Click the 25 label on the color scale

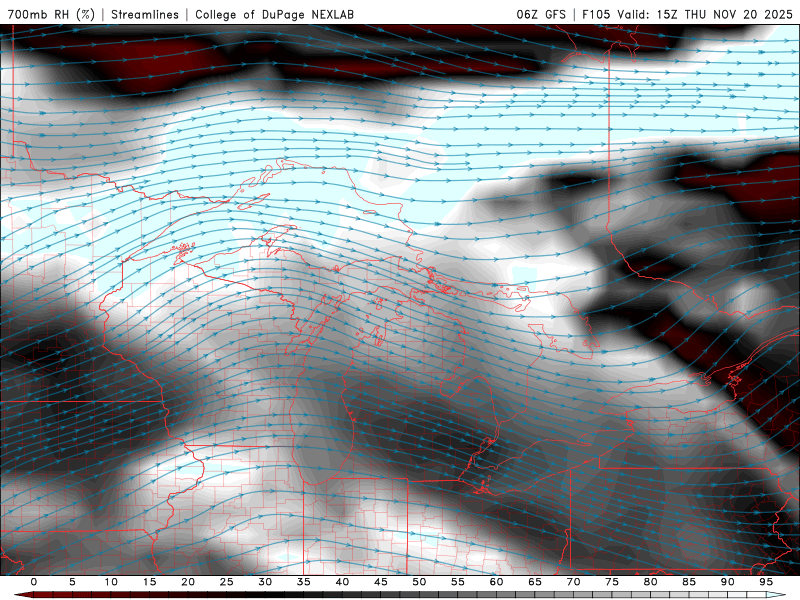tap(227, 582)
